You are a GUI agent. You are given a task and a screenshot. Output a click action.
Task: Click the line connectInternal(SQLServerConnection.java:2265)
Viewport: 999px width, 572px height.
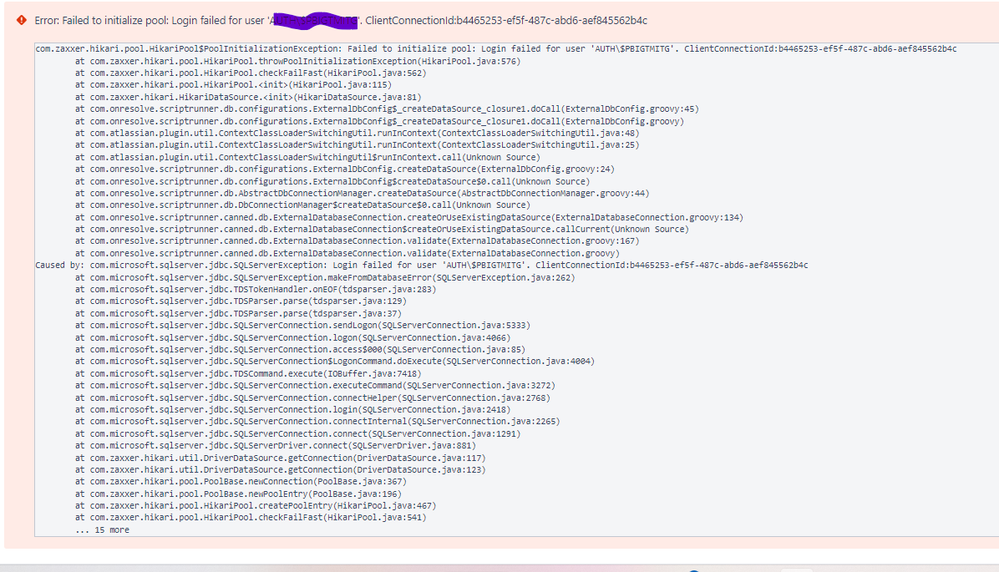pos(317,421)
